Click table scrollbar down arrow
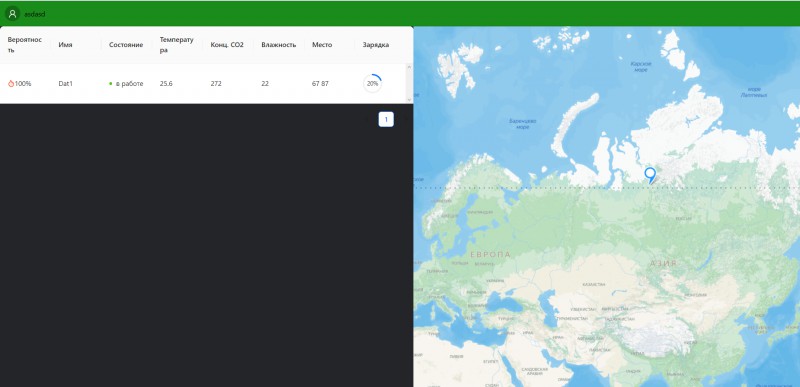Image resolution: width=800 pixels, height=387 pixels. click(x=409, y=100)
